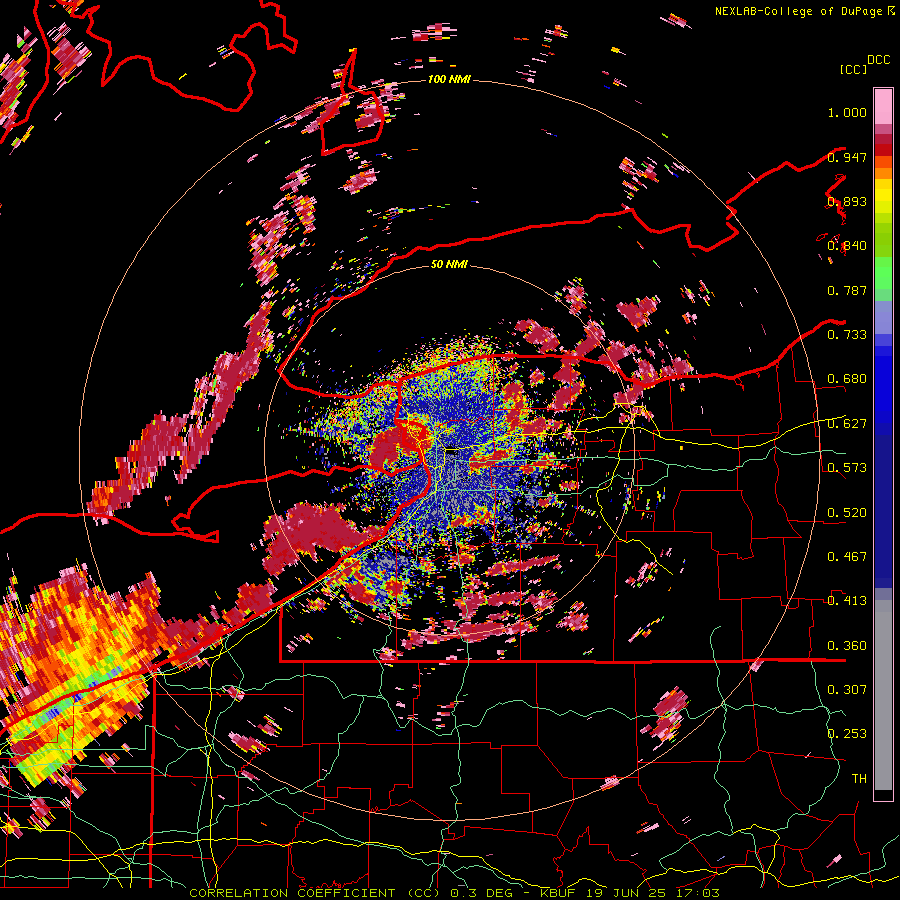The image size is (900, 900).
Task: Click the 0.840 color scale value
Action: point(847,246)
